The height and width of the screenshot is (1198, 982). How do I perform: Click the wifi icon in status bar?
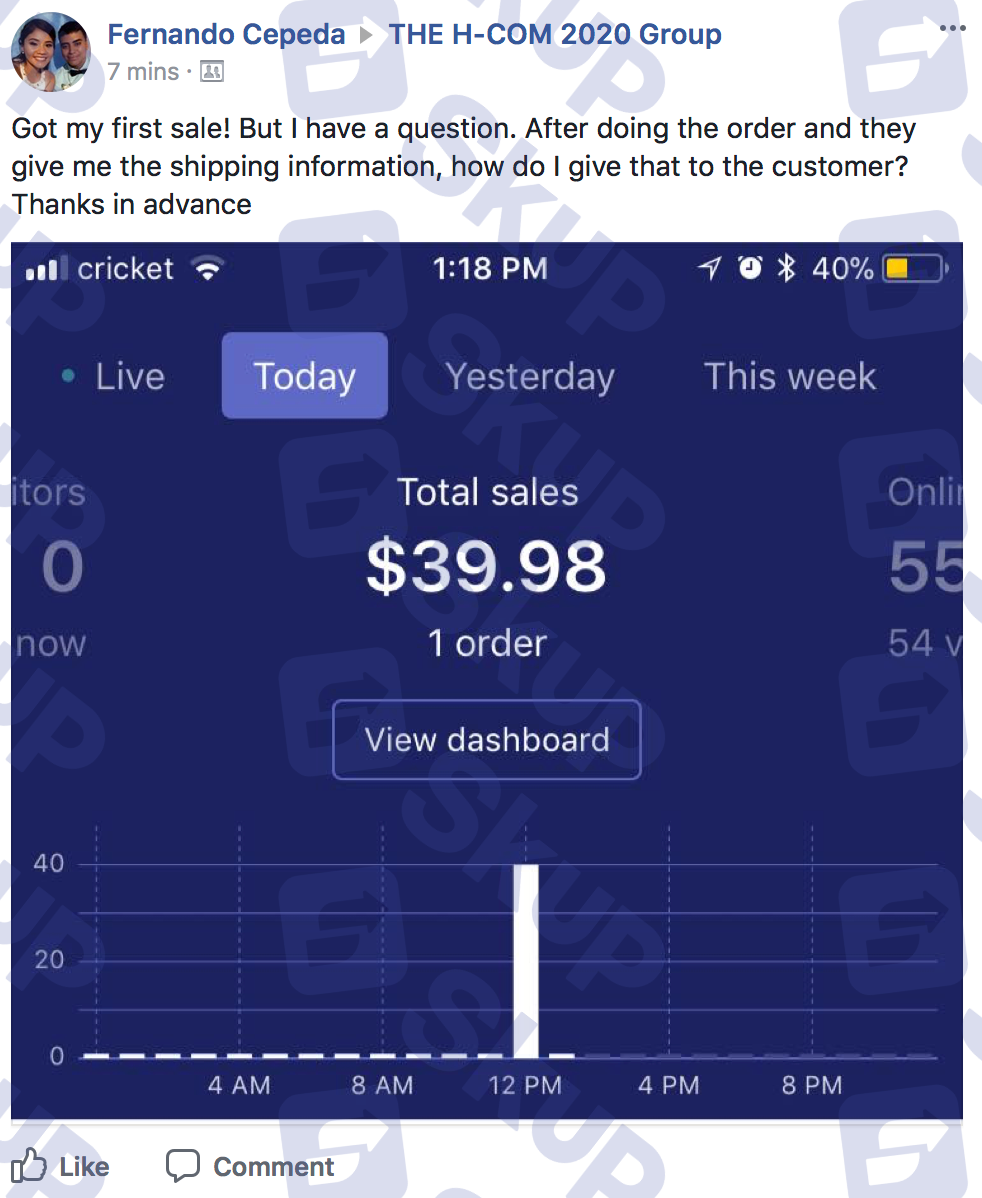208,268
